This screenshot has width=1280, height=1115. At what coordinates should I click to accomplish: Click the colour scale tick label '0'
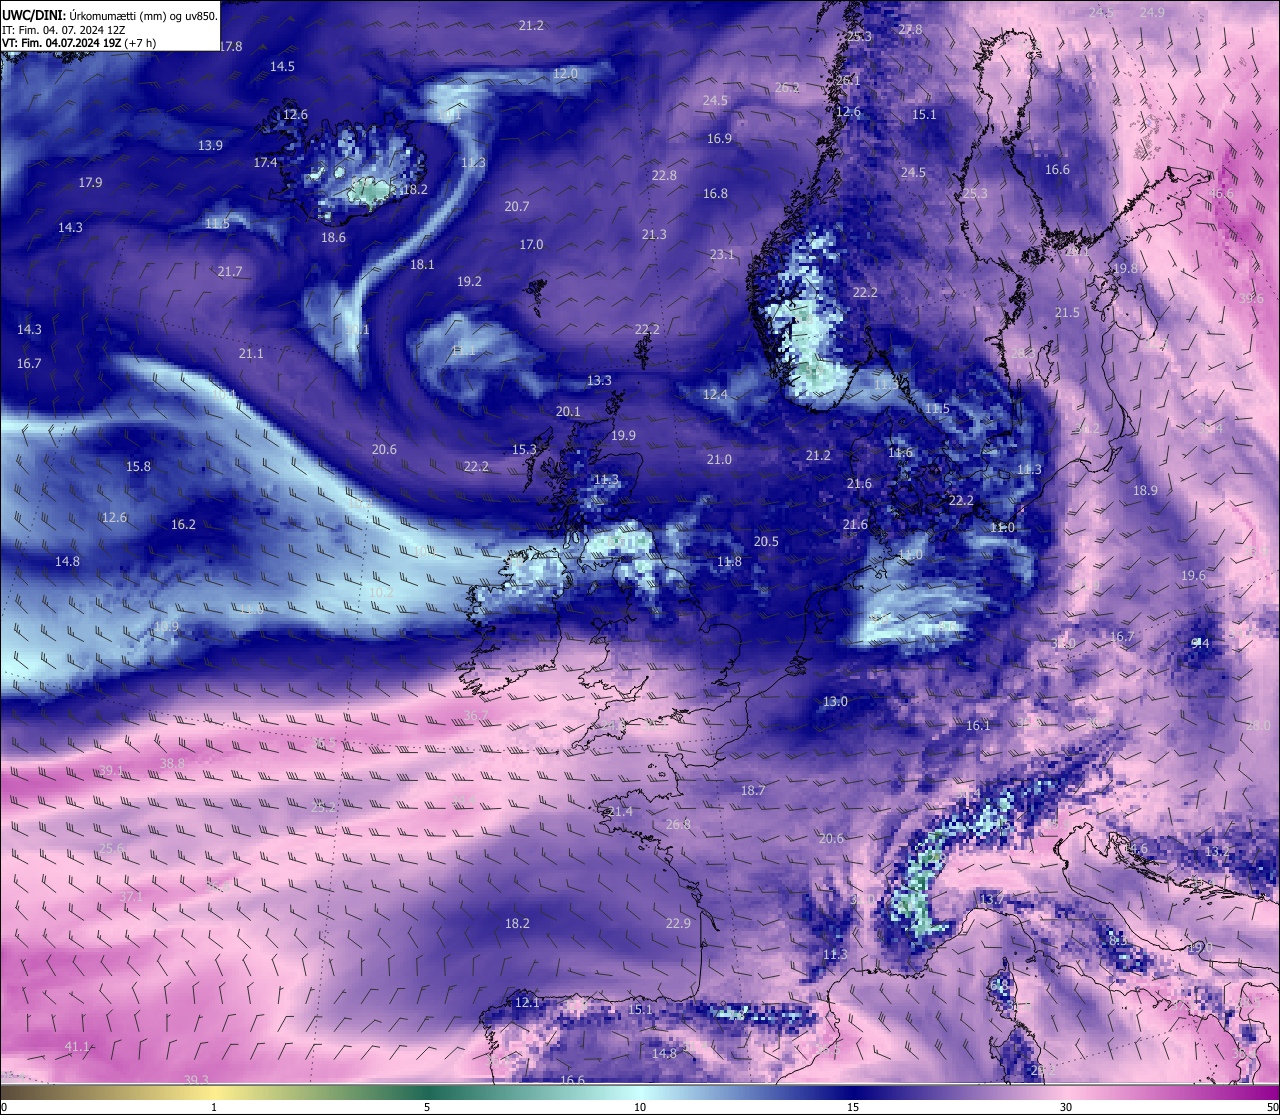pyautogui.click(x=4, y=1107)
